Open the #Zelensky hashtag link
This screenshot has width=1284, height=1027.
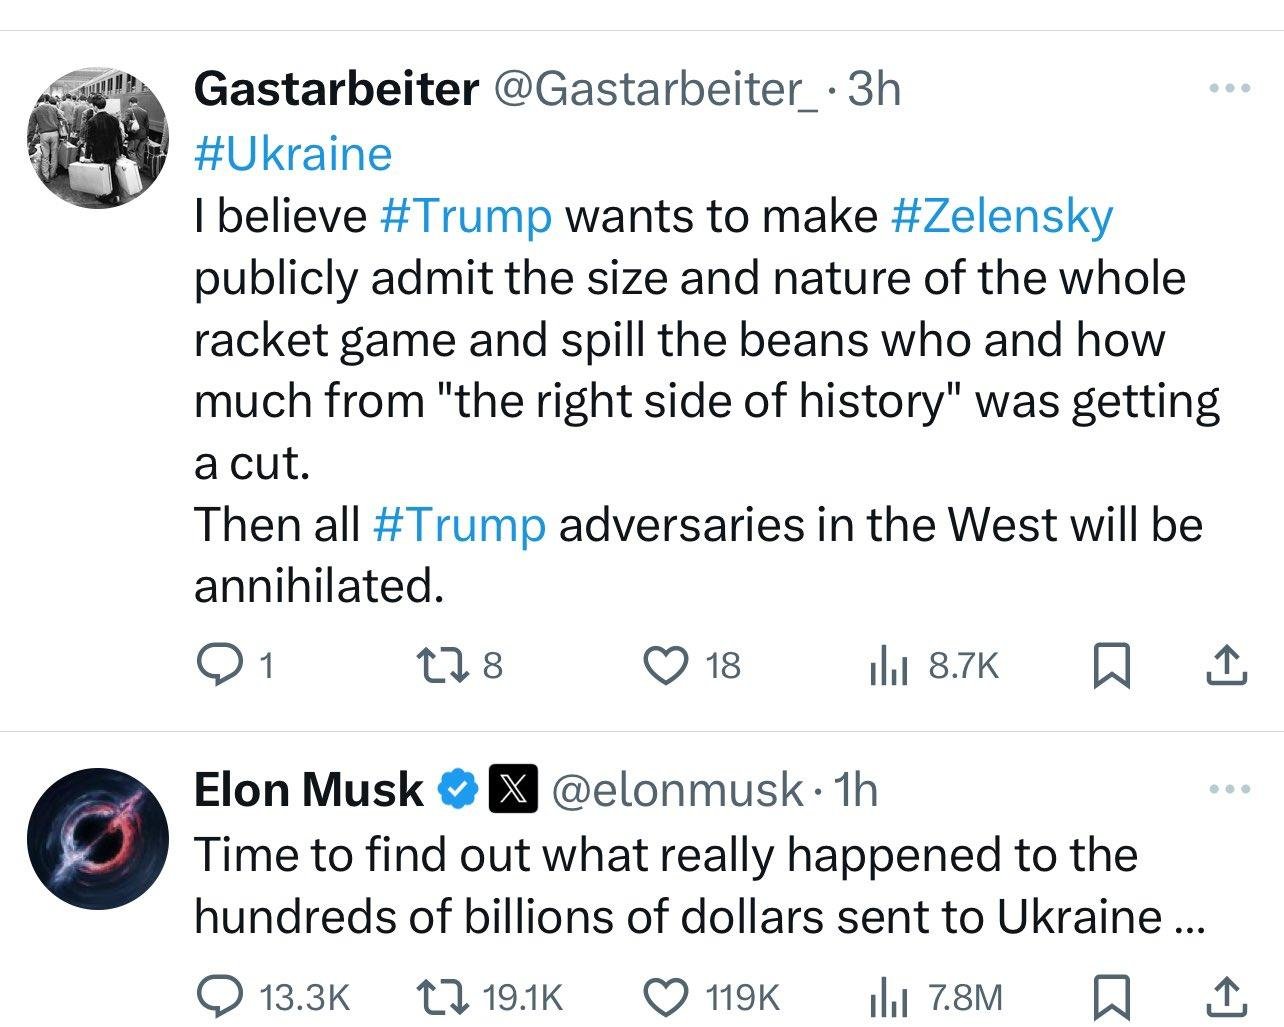coord(1001,216)
